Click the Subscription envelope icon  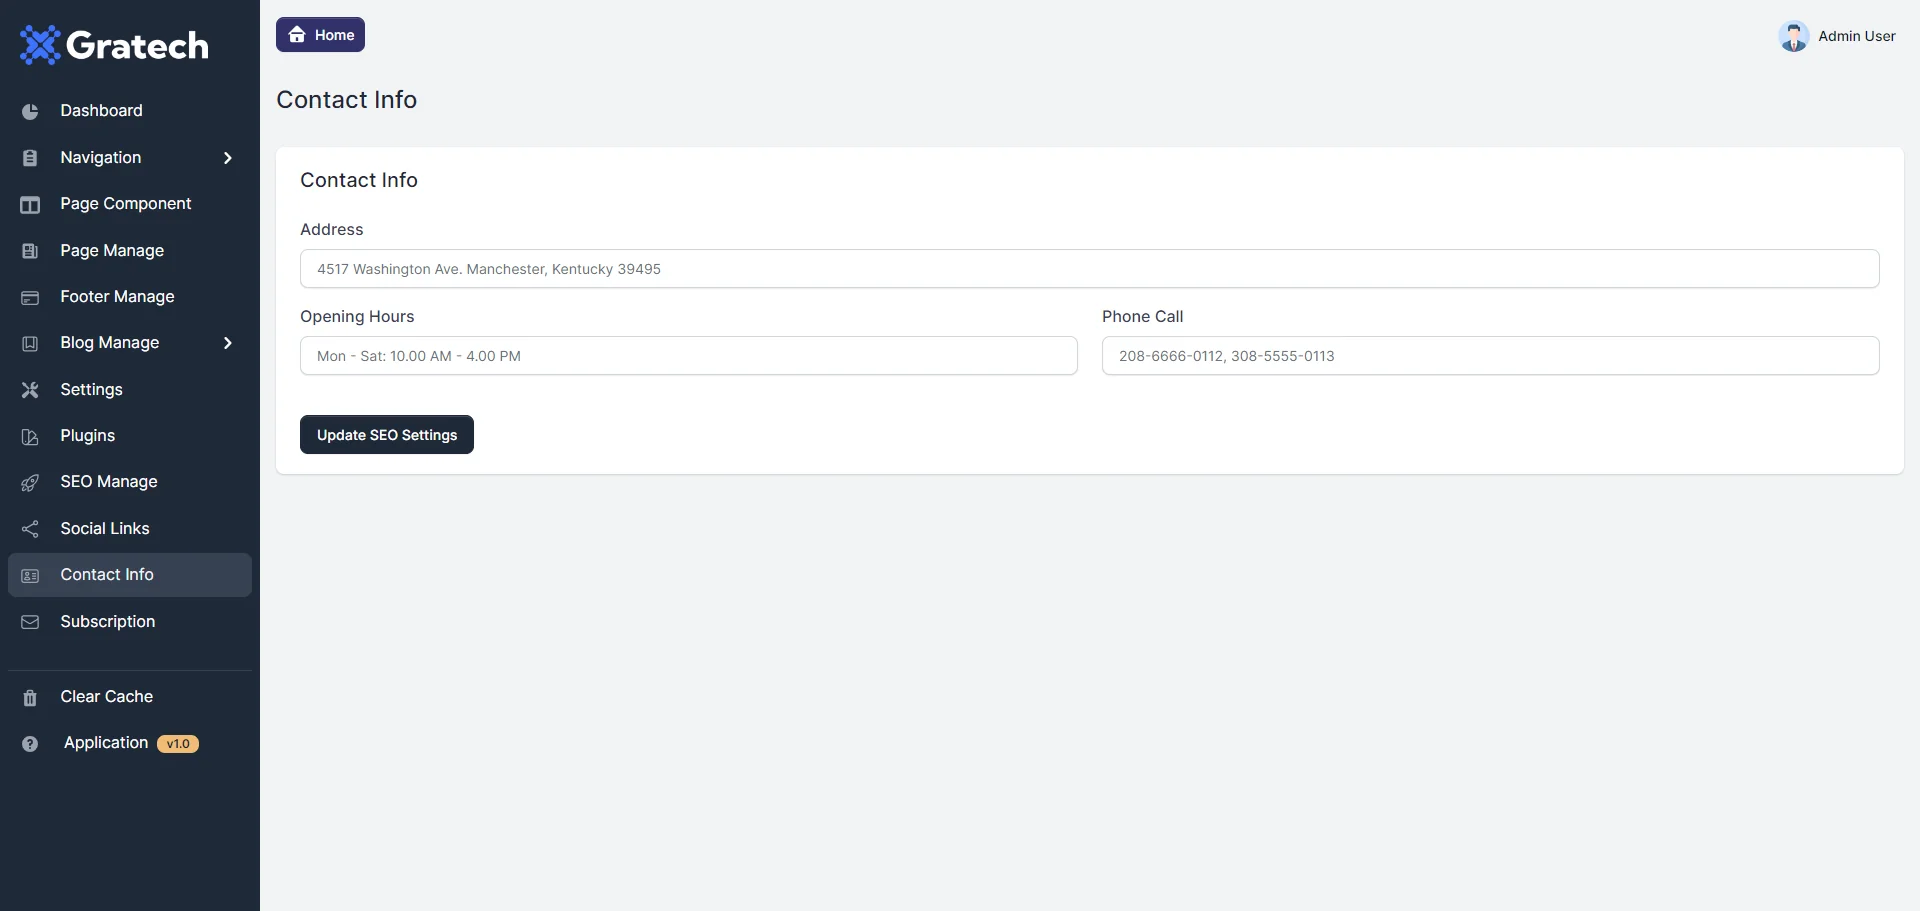click(30, 622)
